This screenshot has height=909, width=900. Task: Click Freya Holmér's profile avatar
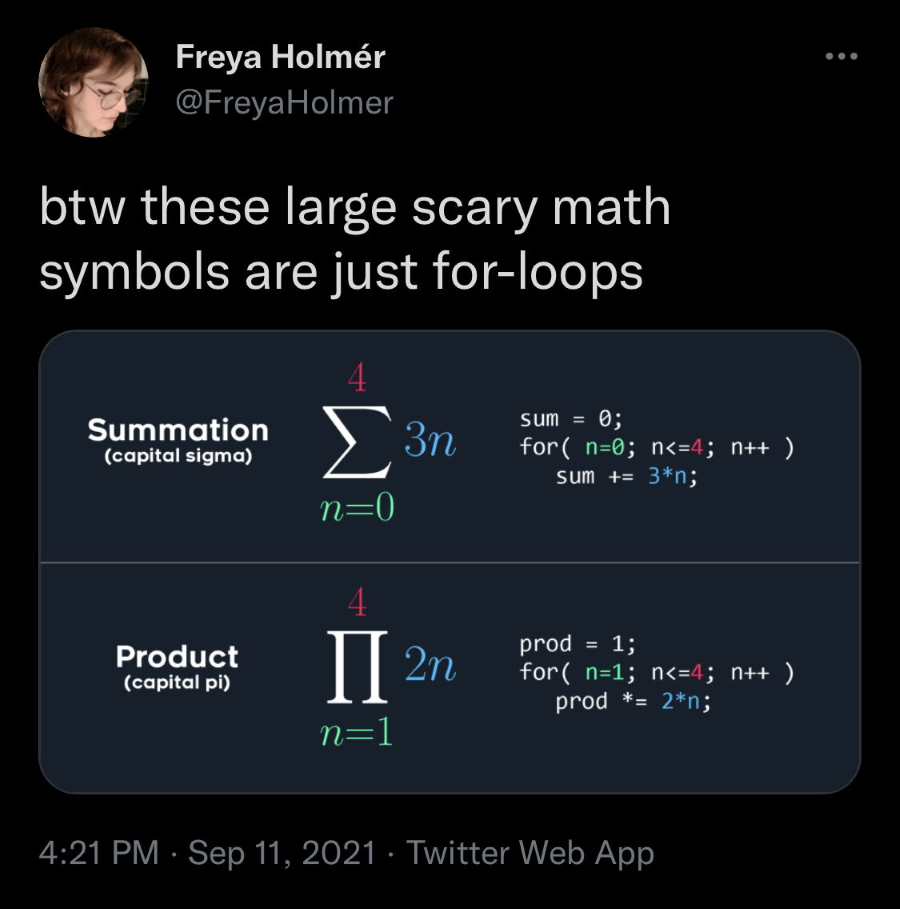pyautogui.click(x=93, y=82)
